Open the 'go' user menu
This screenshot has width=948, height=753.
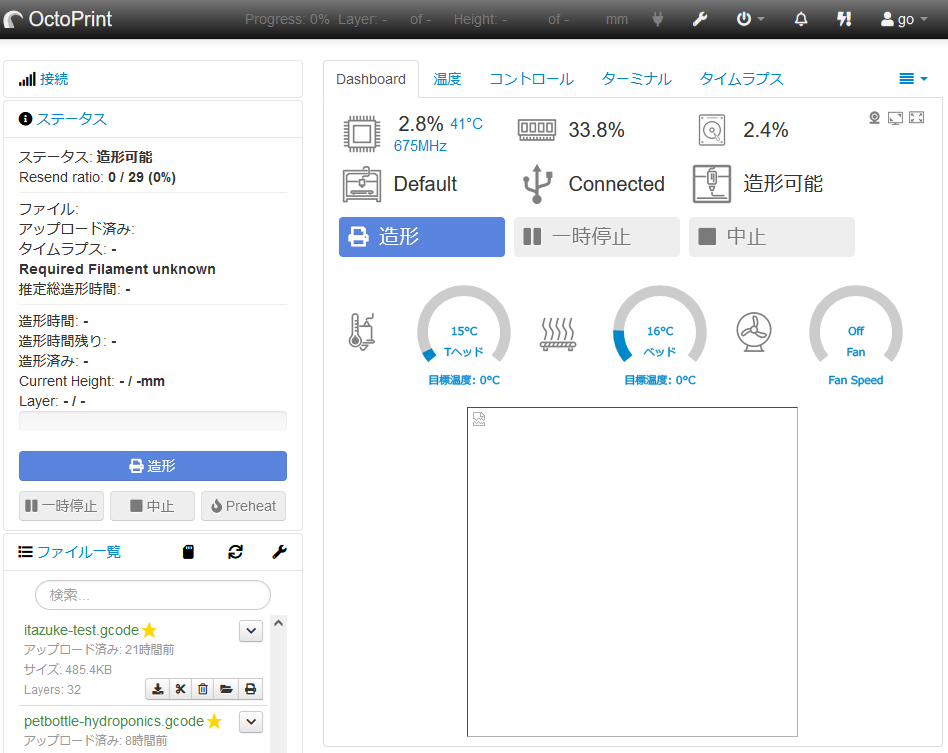(x=904, y=19)
